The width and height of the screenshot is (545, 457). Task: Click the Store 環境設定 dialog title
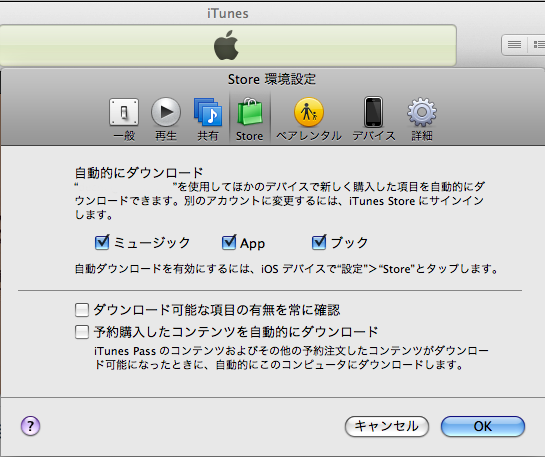tap(272, 79)
